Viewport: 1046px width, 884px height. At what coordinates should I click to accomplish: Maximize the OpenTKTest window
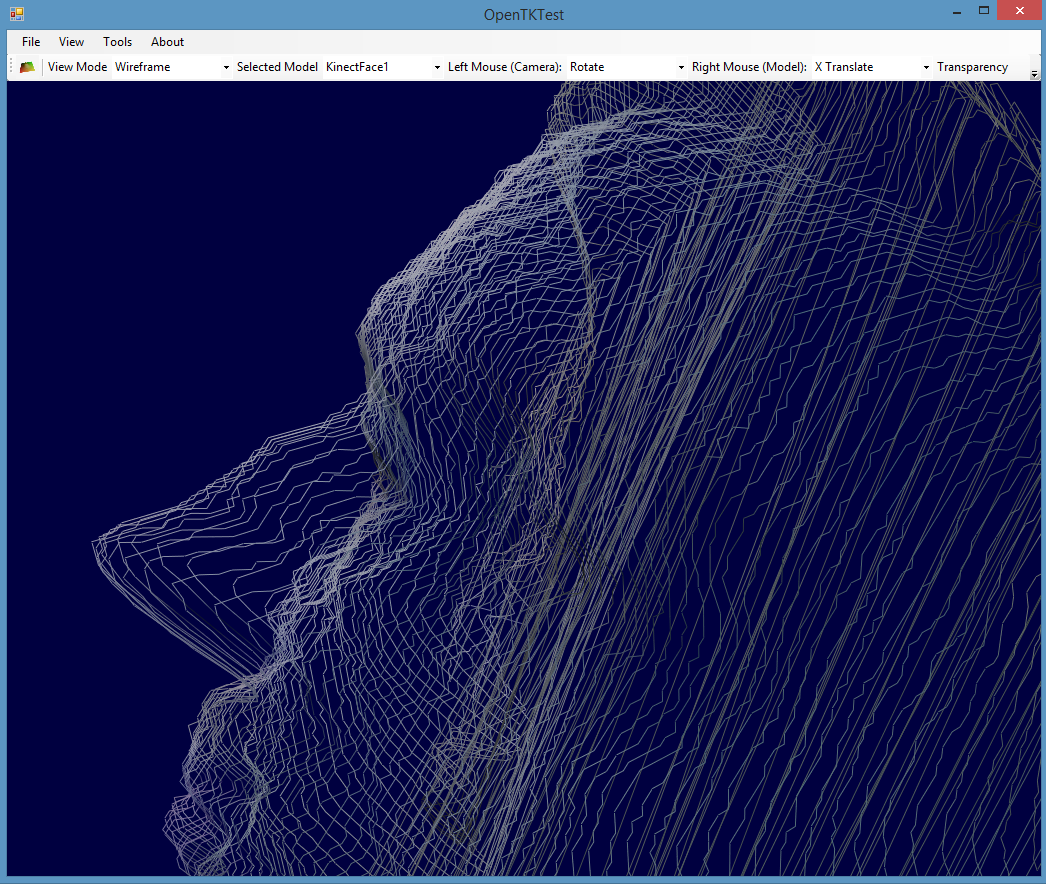click(x=983, y=11)
